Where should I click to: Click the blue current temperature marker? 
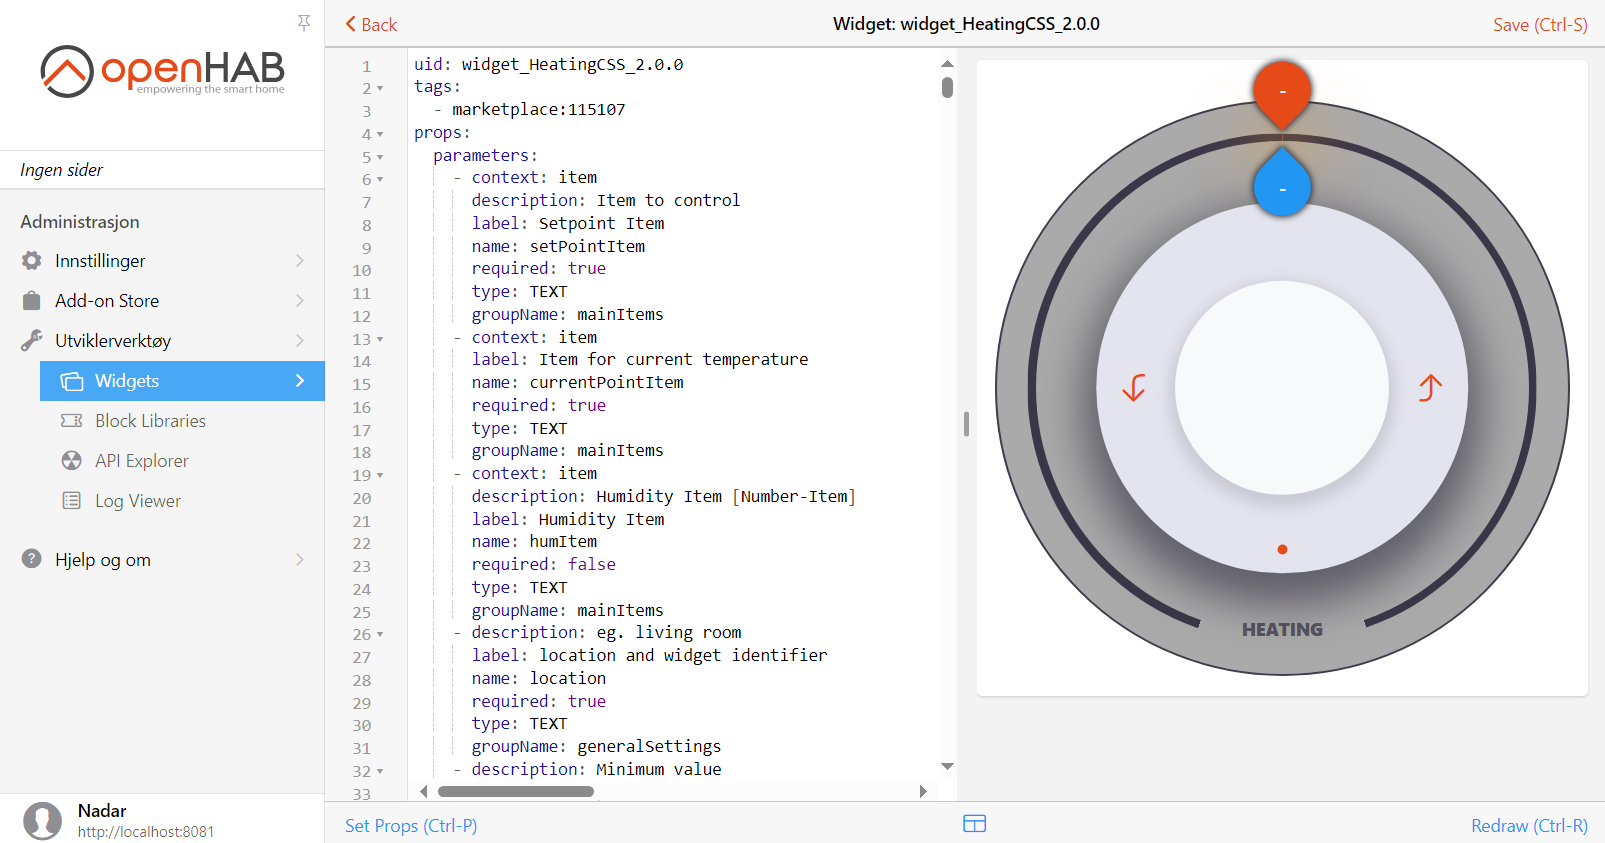(x=1282, y=187)
